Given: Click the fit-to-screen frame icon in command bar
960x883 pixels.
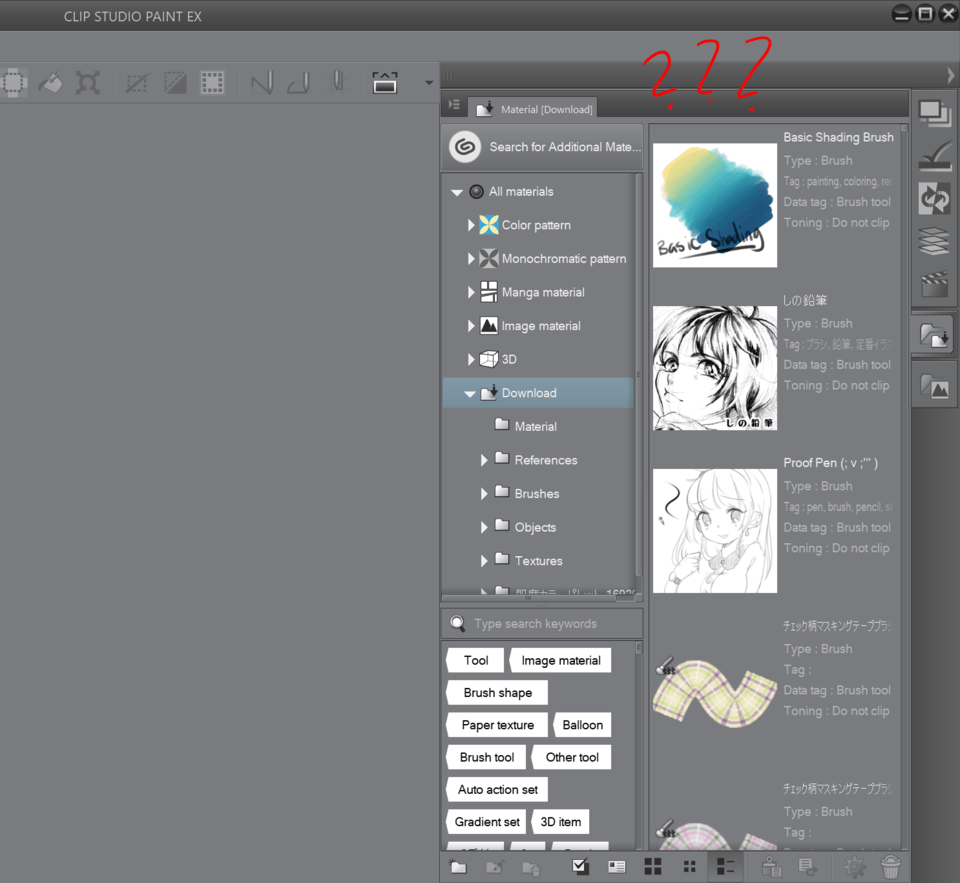Looking at the screenshot, I should tap(384, 83).
